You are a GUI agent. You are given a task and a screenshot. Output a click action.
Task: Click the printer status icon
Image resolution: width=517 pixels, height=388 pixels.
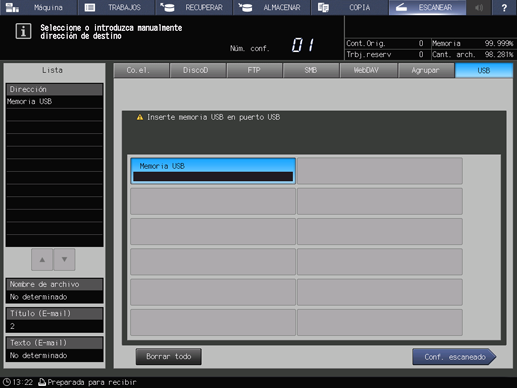42,382
